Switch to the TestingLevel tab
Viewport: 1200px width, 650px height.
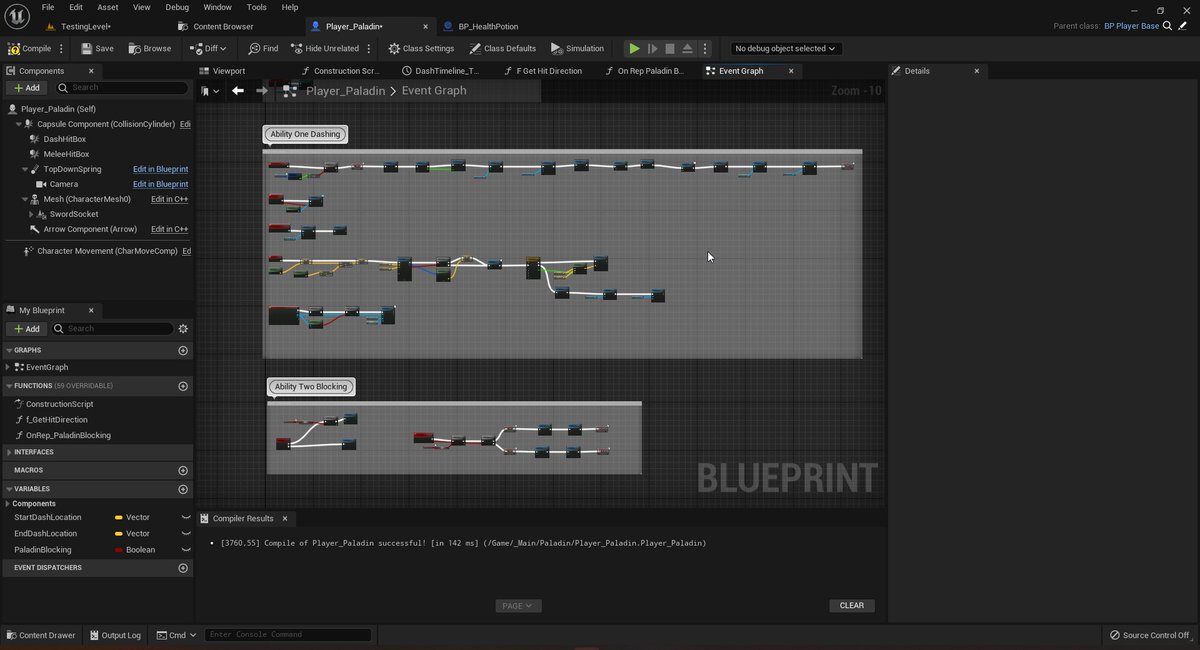pos(85,26)
